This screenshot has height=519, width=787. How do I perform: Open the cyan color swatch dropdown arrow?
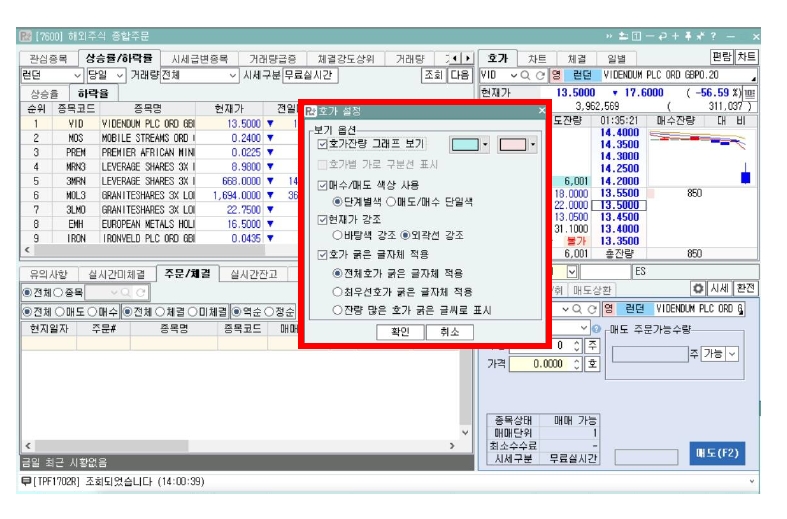(x=485, y=145)
